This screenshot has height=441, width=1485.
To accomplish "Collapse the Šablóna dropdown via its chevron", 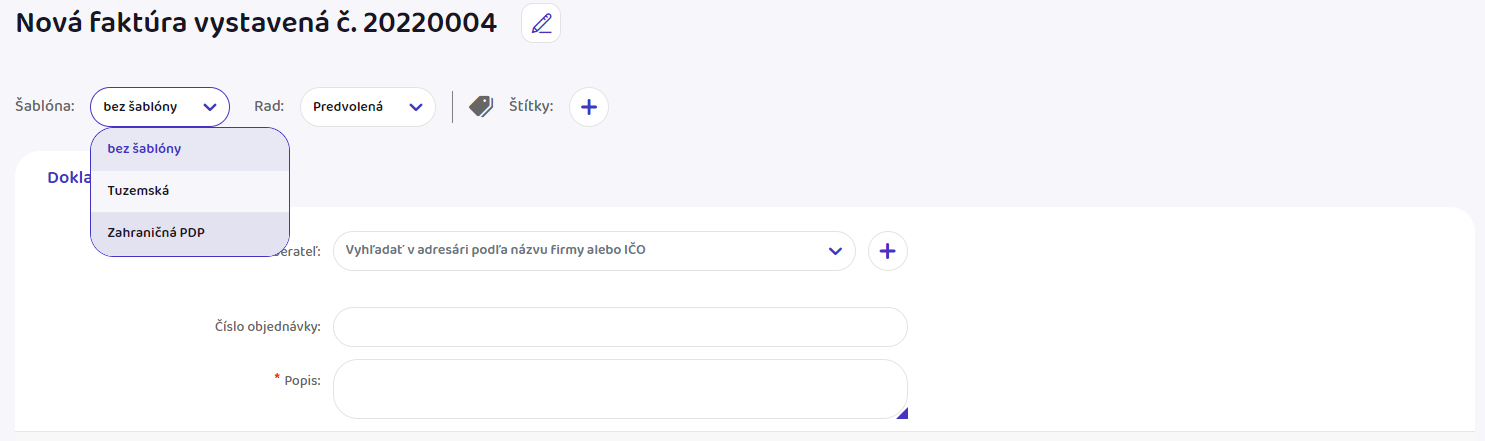I will coord(210,107).
